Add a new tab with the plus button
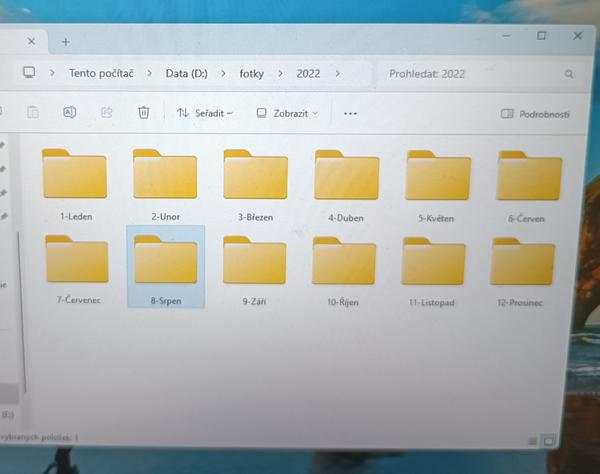Screen dimensions: 600x474 [x=66, y=41]
